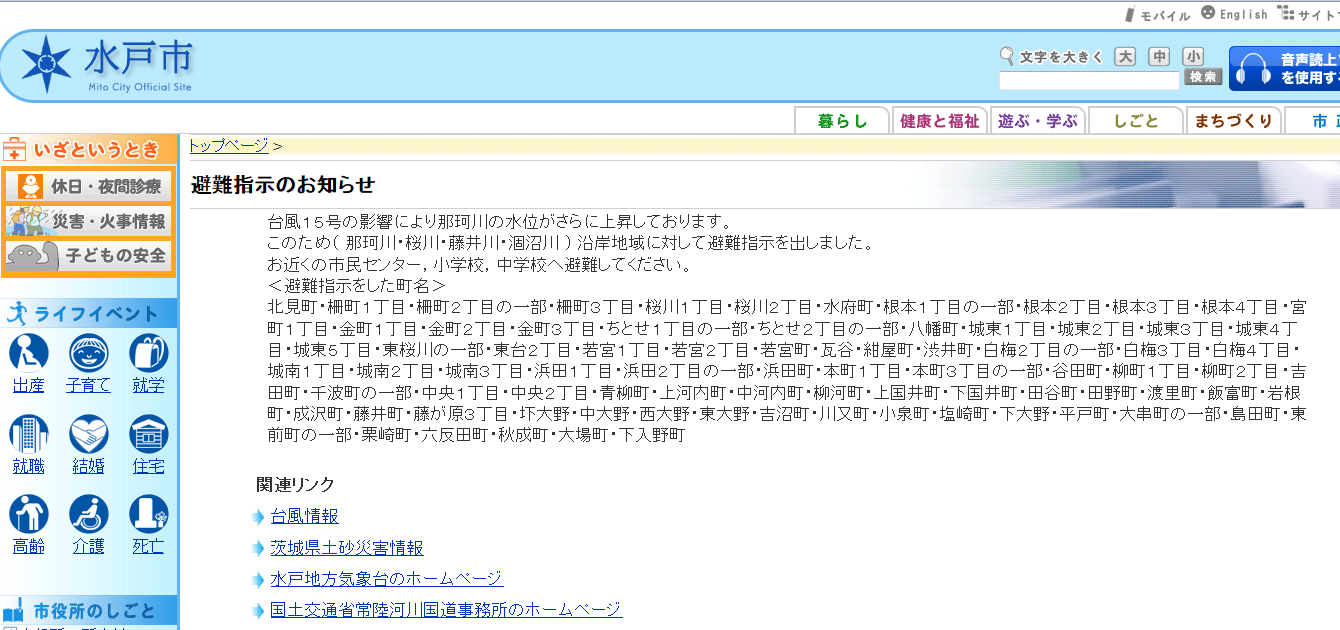Open the 暮らし navigation tab

[x=842, y=121]
